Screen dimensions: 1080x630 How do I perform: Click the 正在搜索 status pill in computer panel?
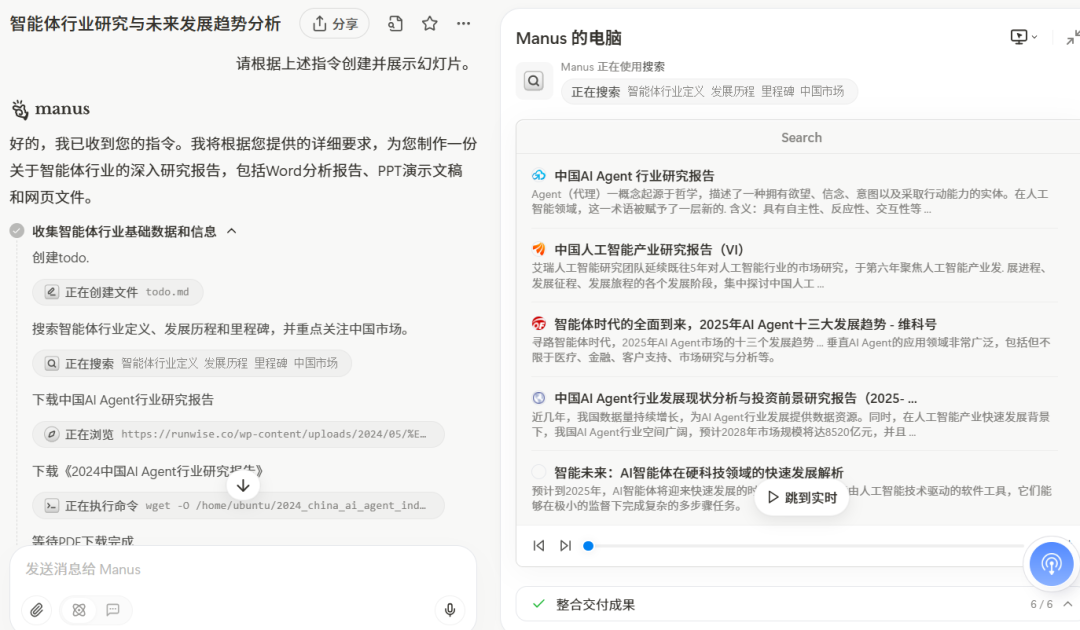[709, 92]
